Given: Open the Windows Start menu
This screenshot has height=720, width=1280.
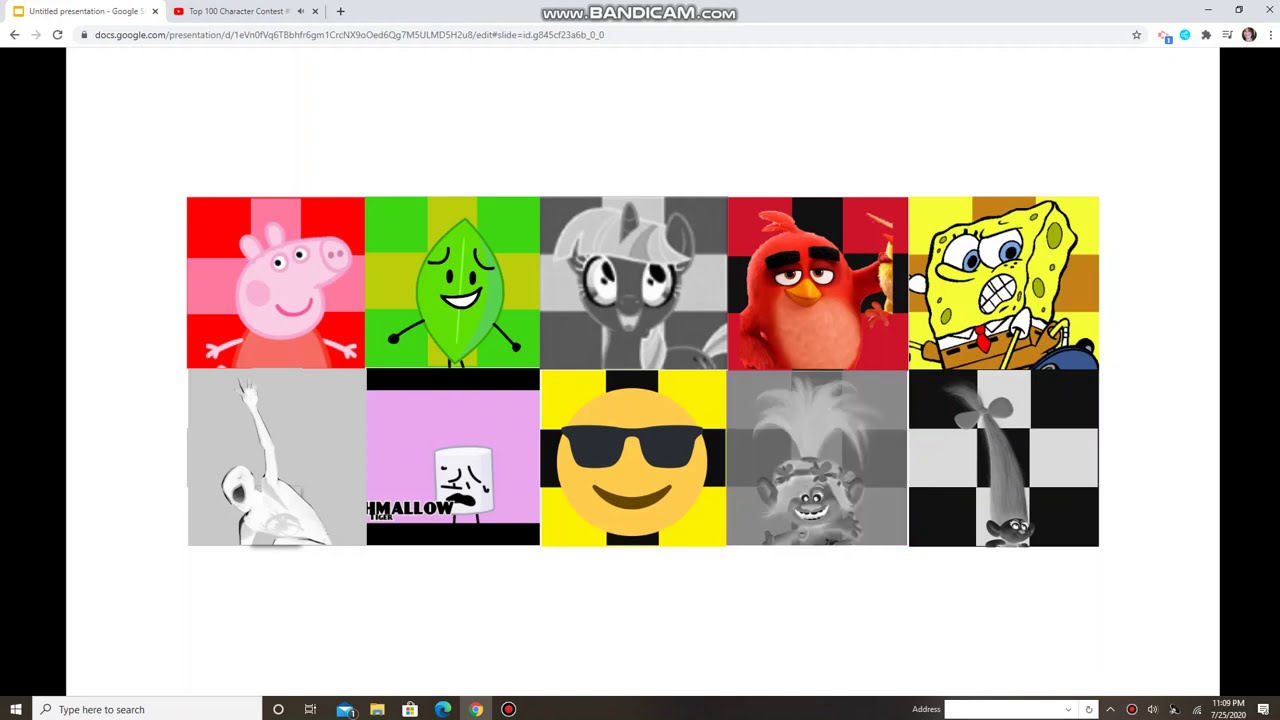Looking at the screenshot, I should [15, 709].
